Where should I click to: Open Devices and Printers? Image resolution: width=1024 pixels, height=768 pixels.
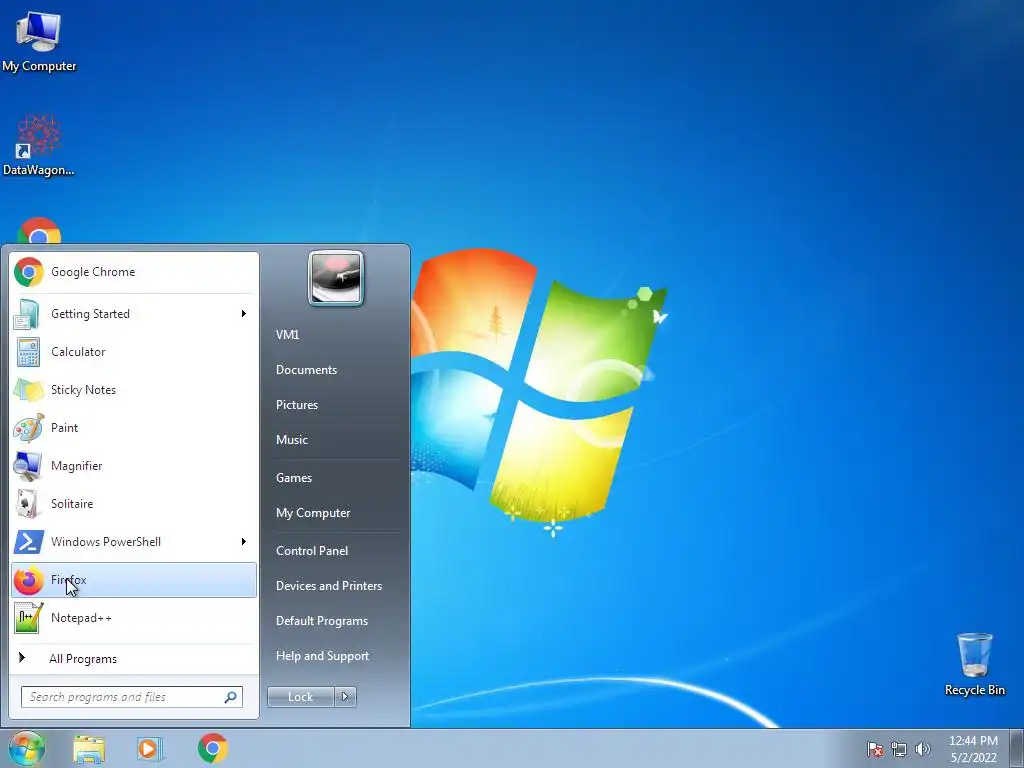click(328, 586)
